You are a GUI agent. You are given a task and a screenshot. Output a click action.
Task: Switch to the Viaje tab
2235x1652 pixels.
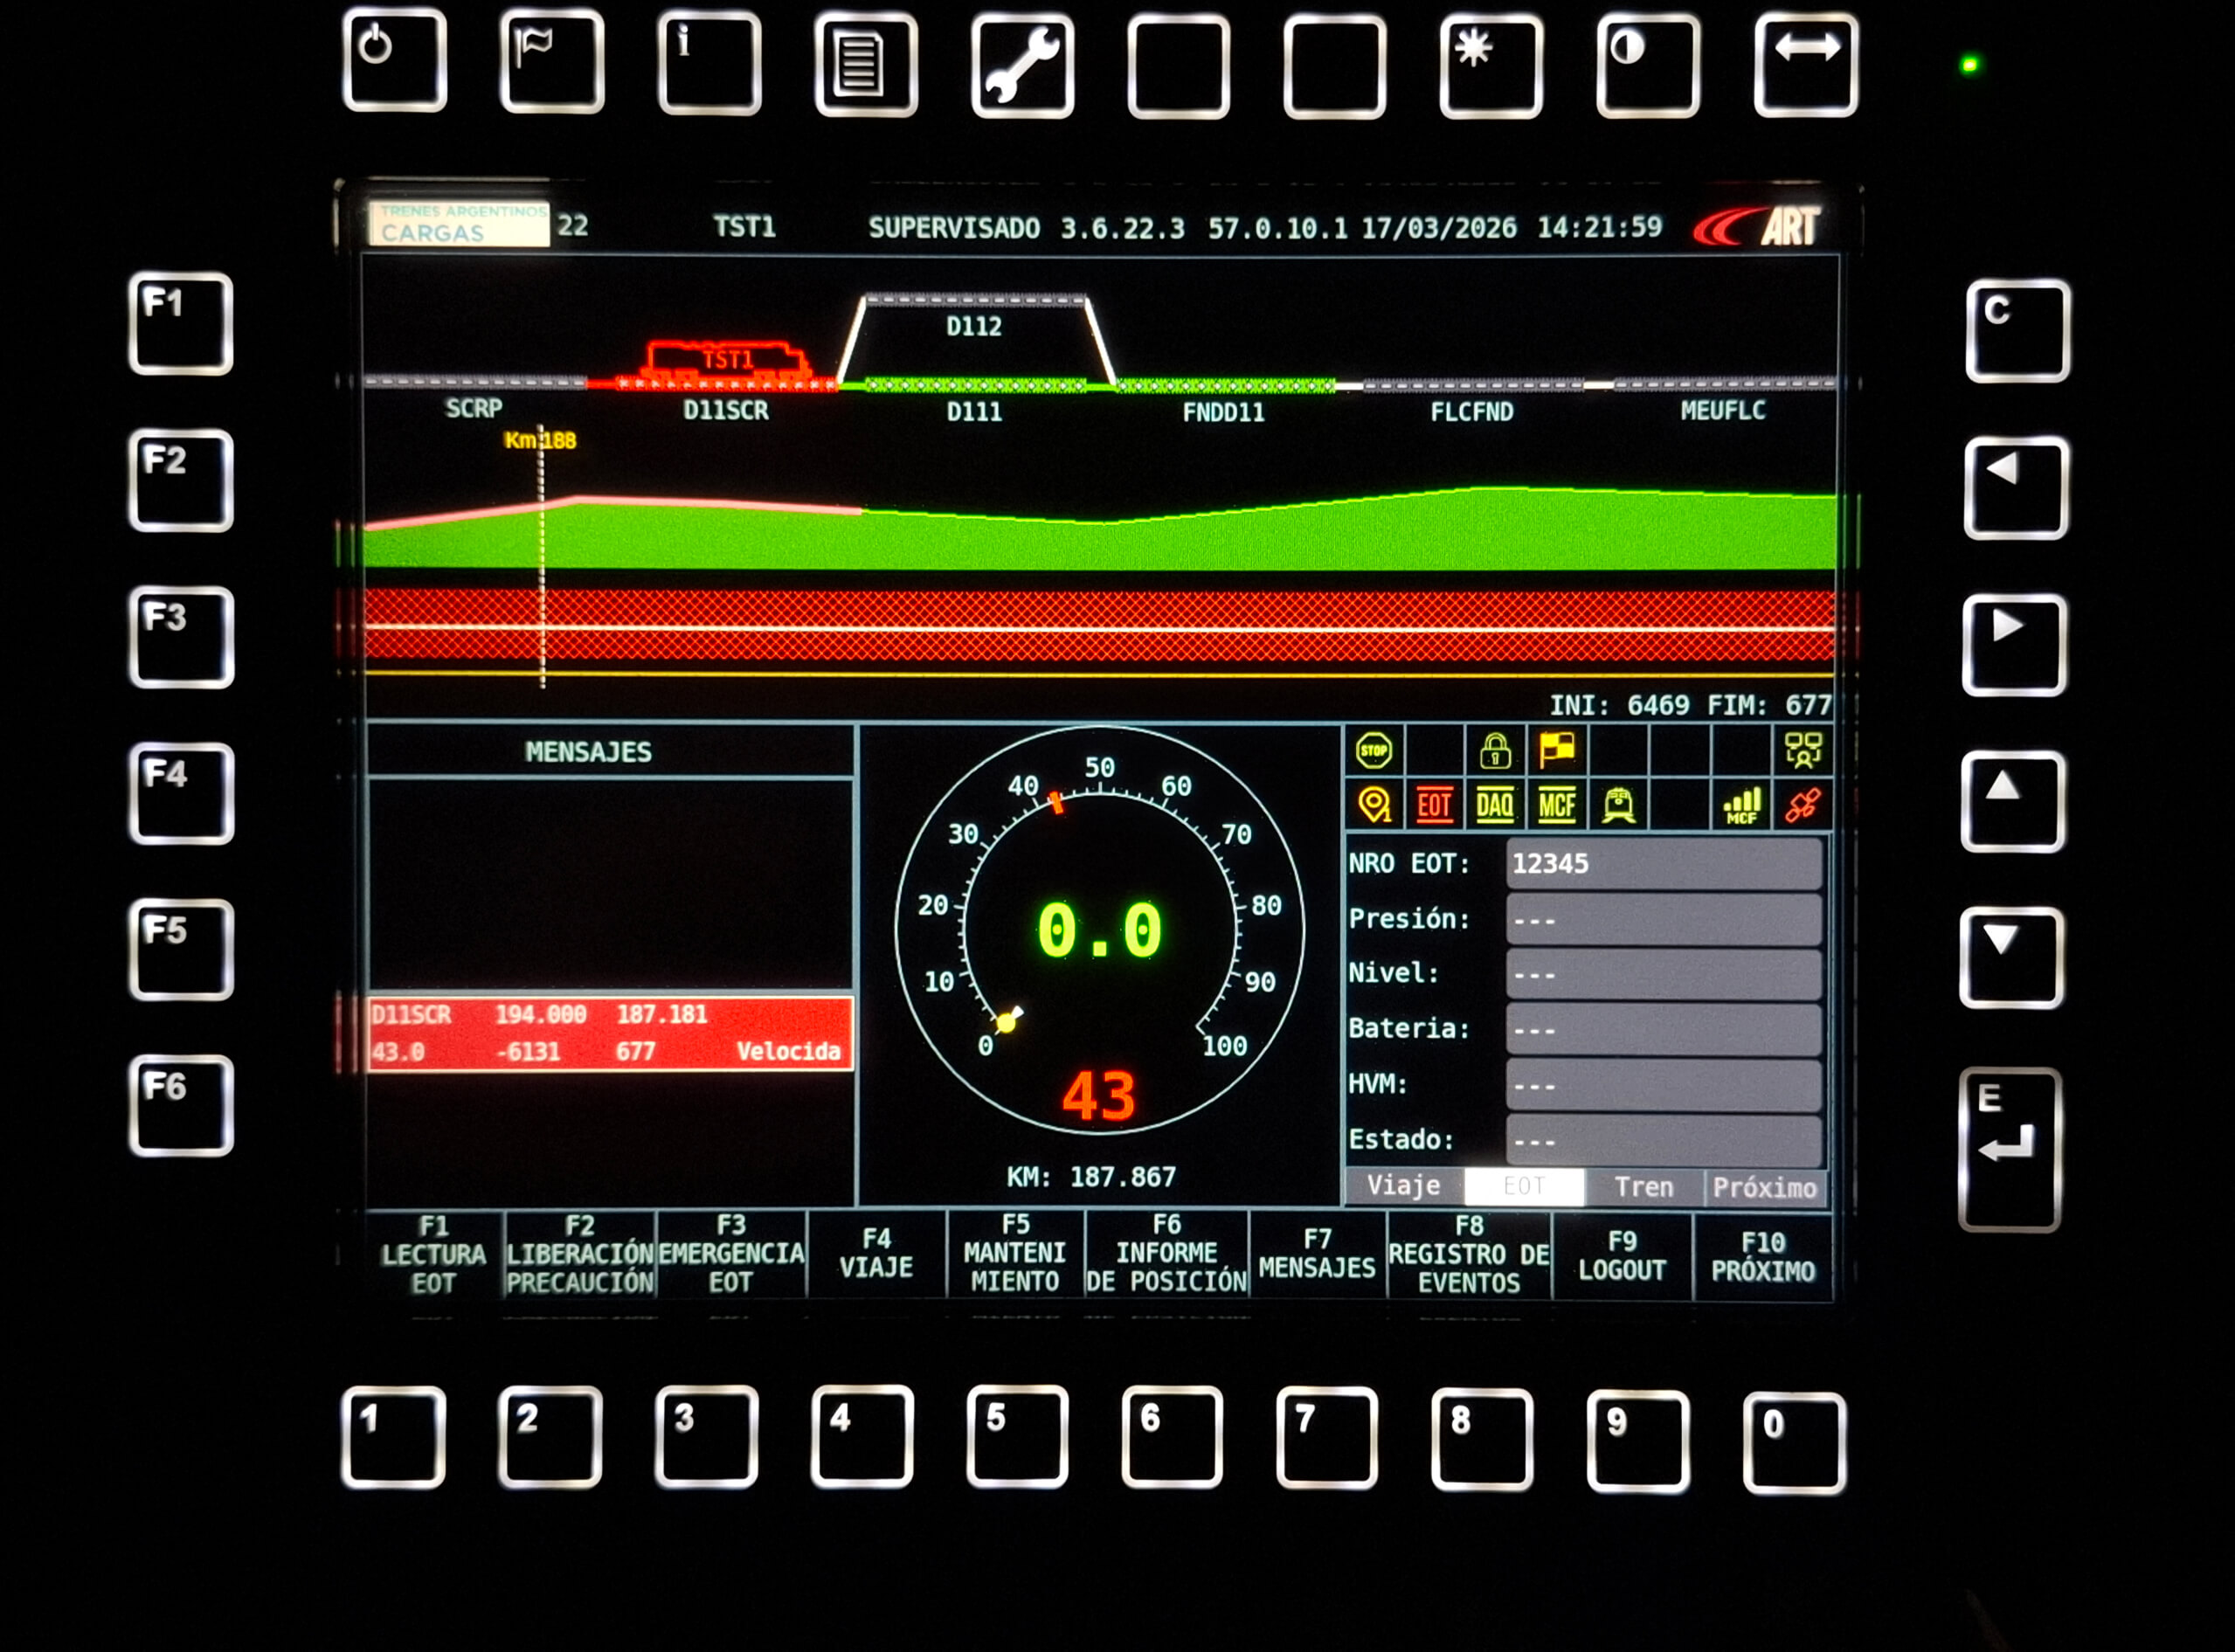[1404, 1187]
